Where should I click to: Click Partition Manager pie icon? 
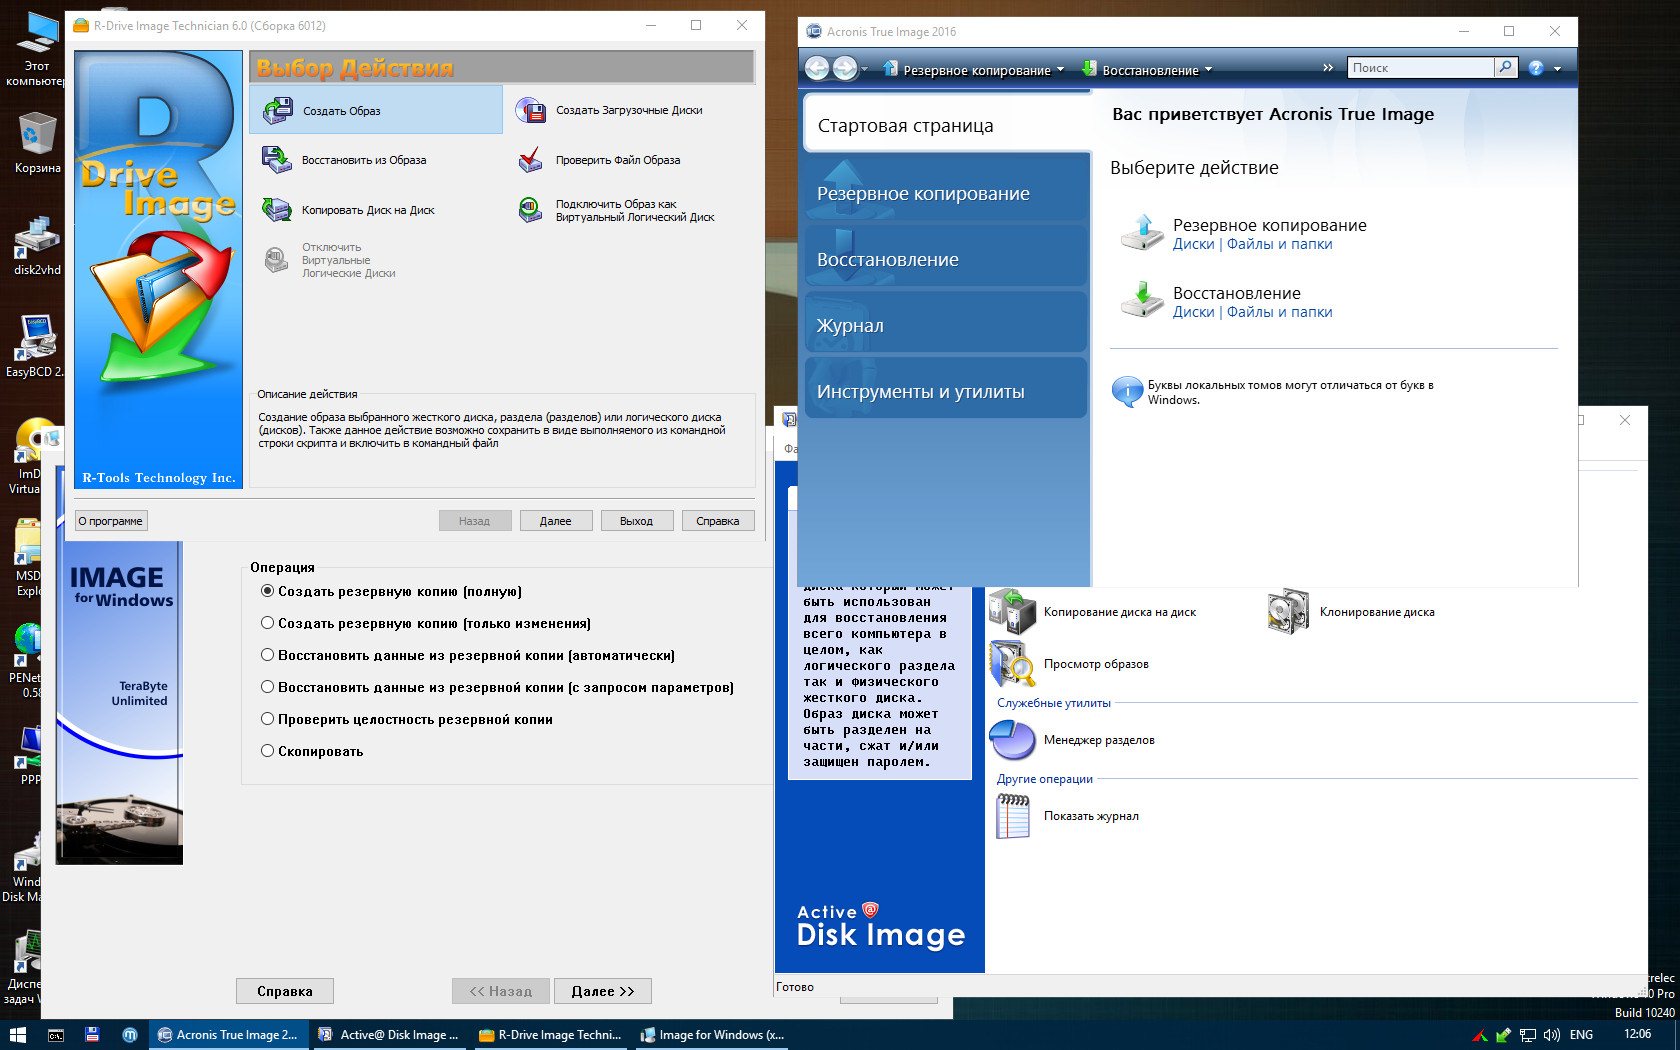1013,740
